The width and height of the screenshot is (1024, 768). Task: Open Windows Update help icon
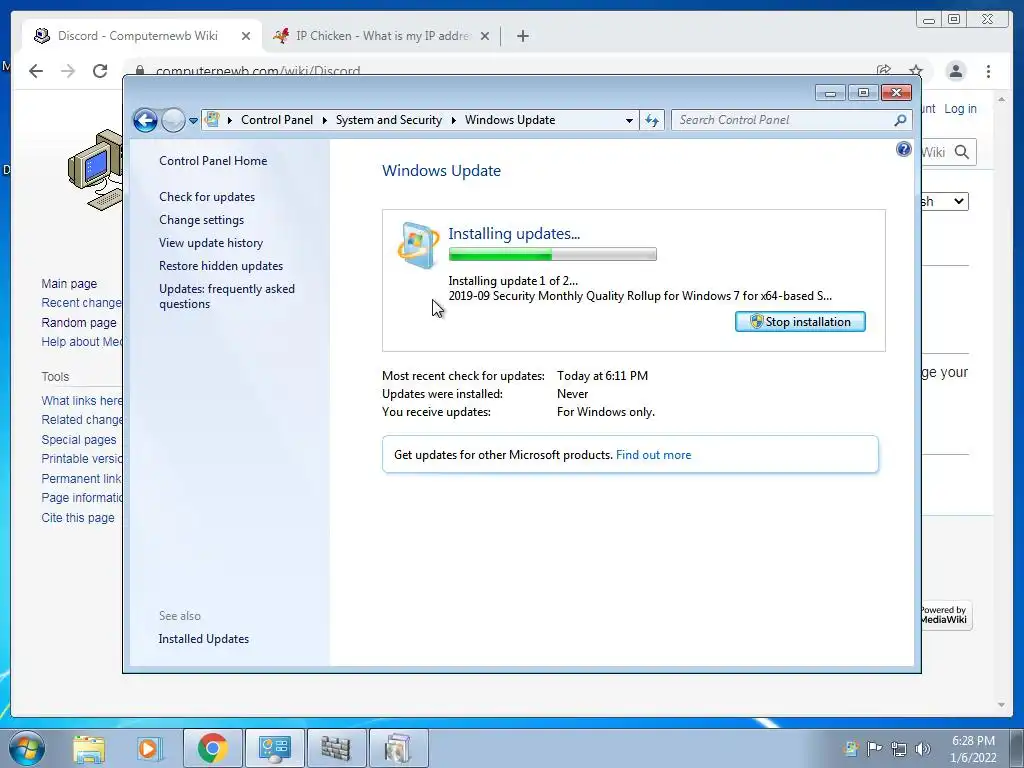[x=903, y=150]
